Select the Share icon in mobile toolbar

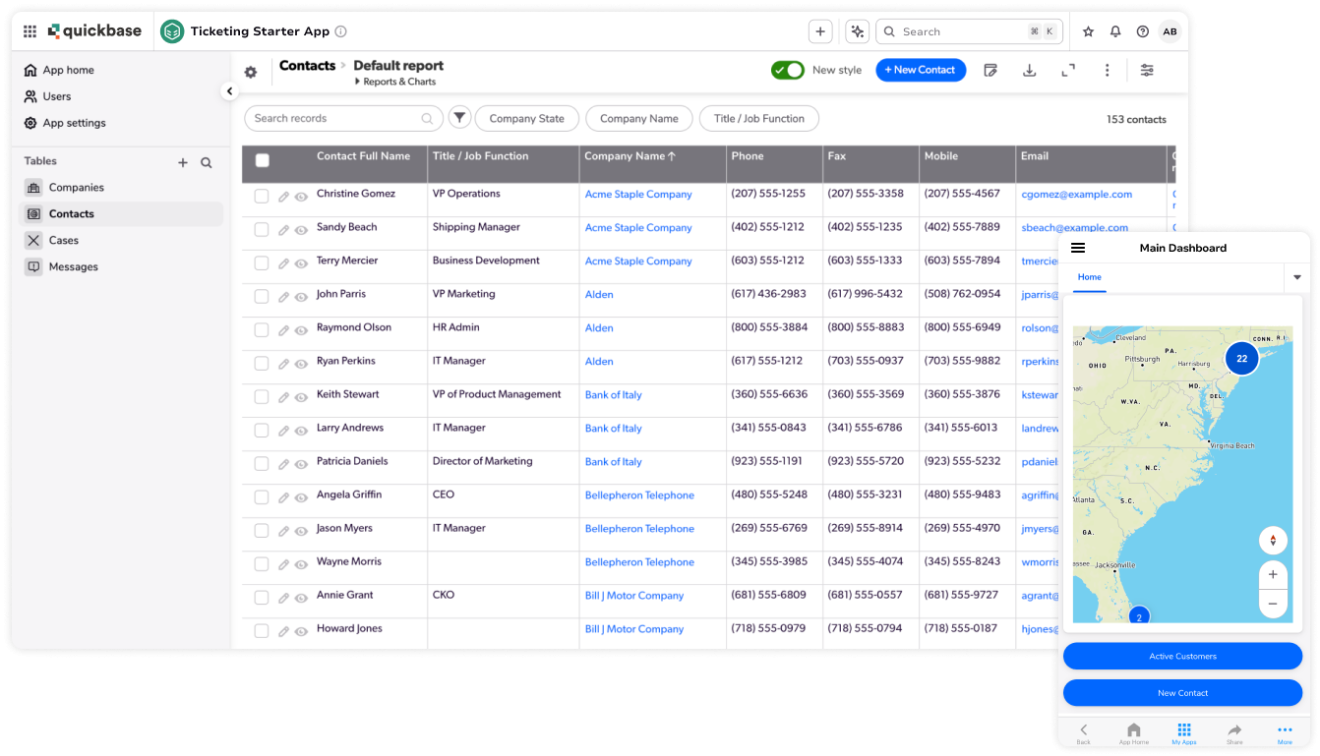coord(1235,731)
